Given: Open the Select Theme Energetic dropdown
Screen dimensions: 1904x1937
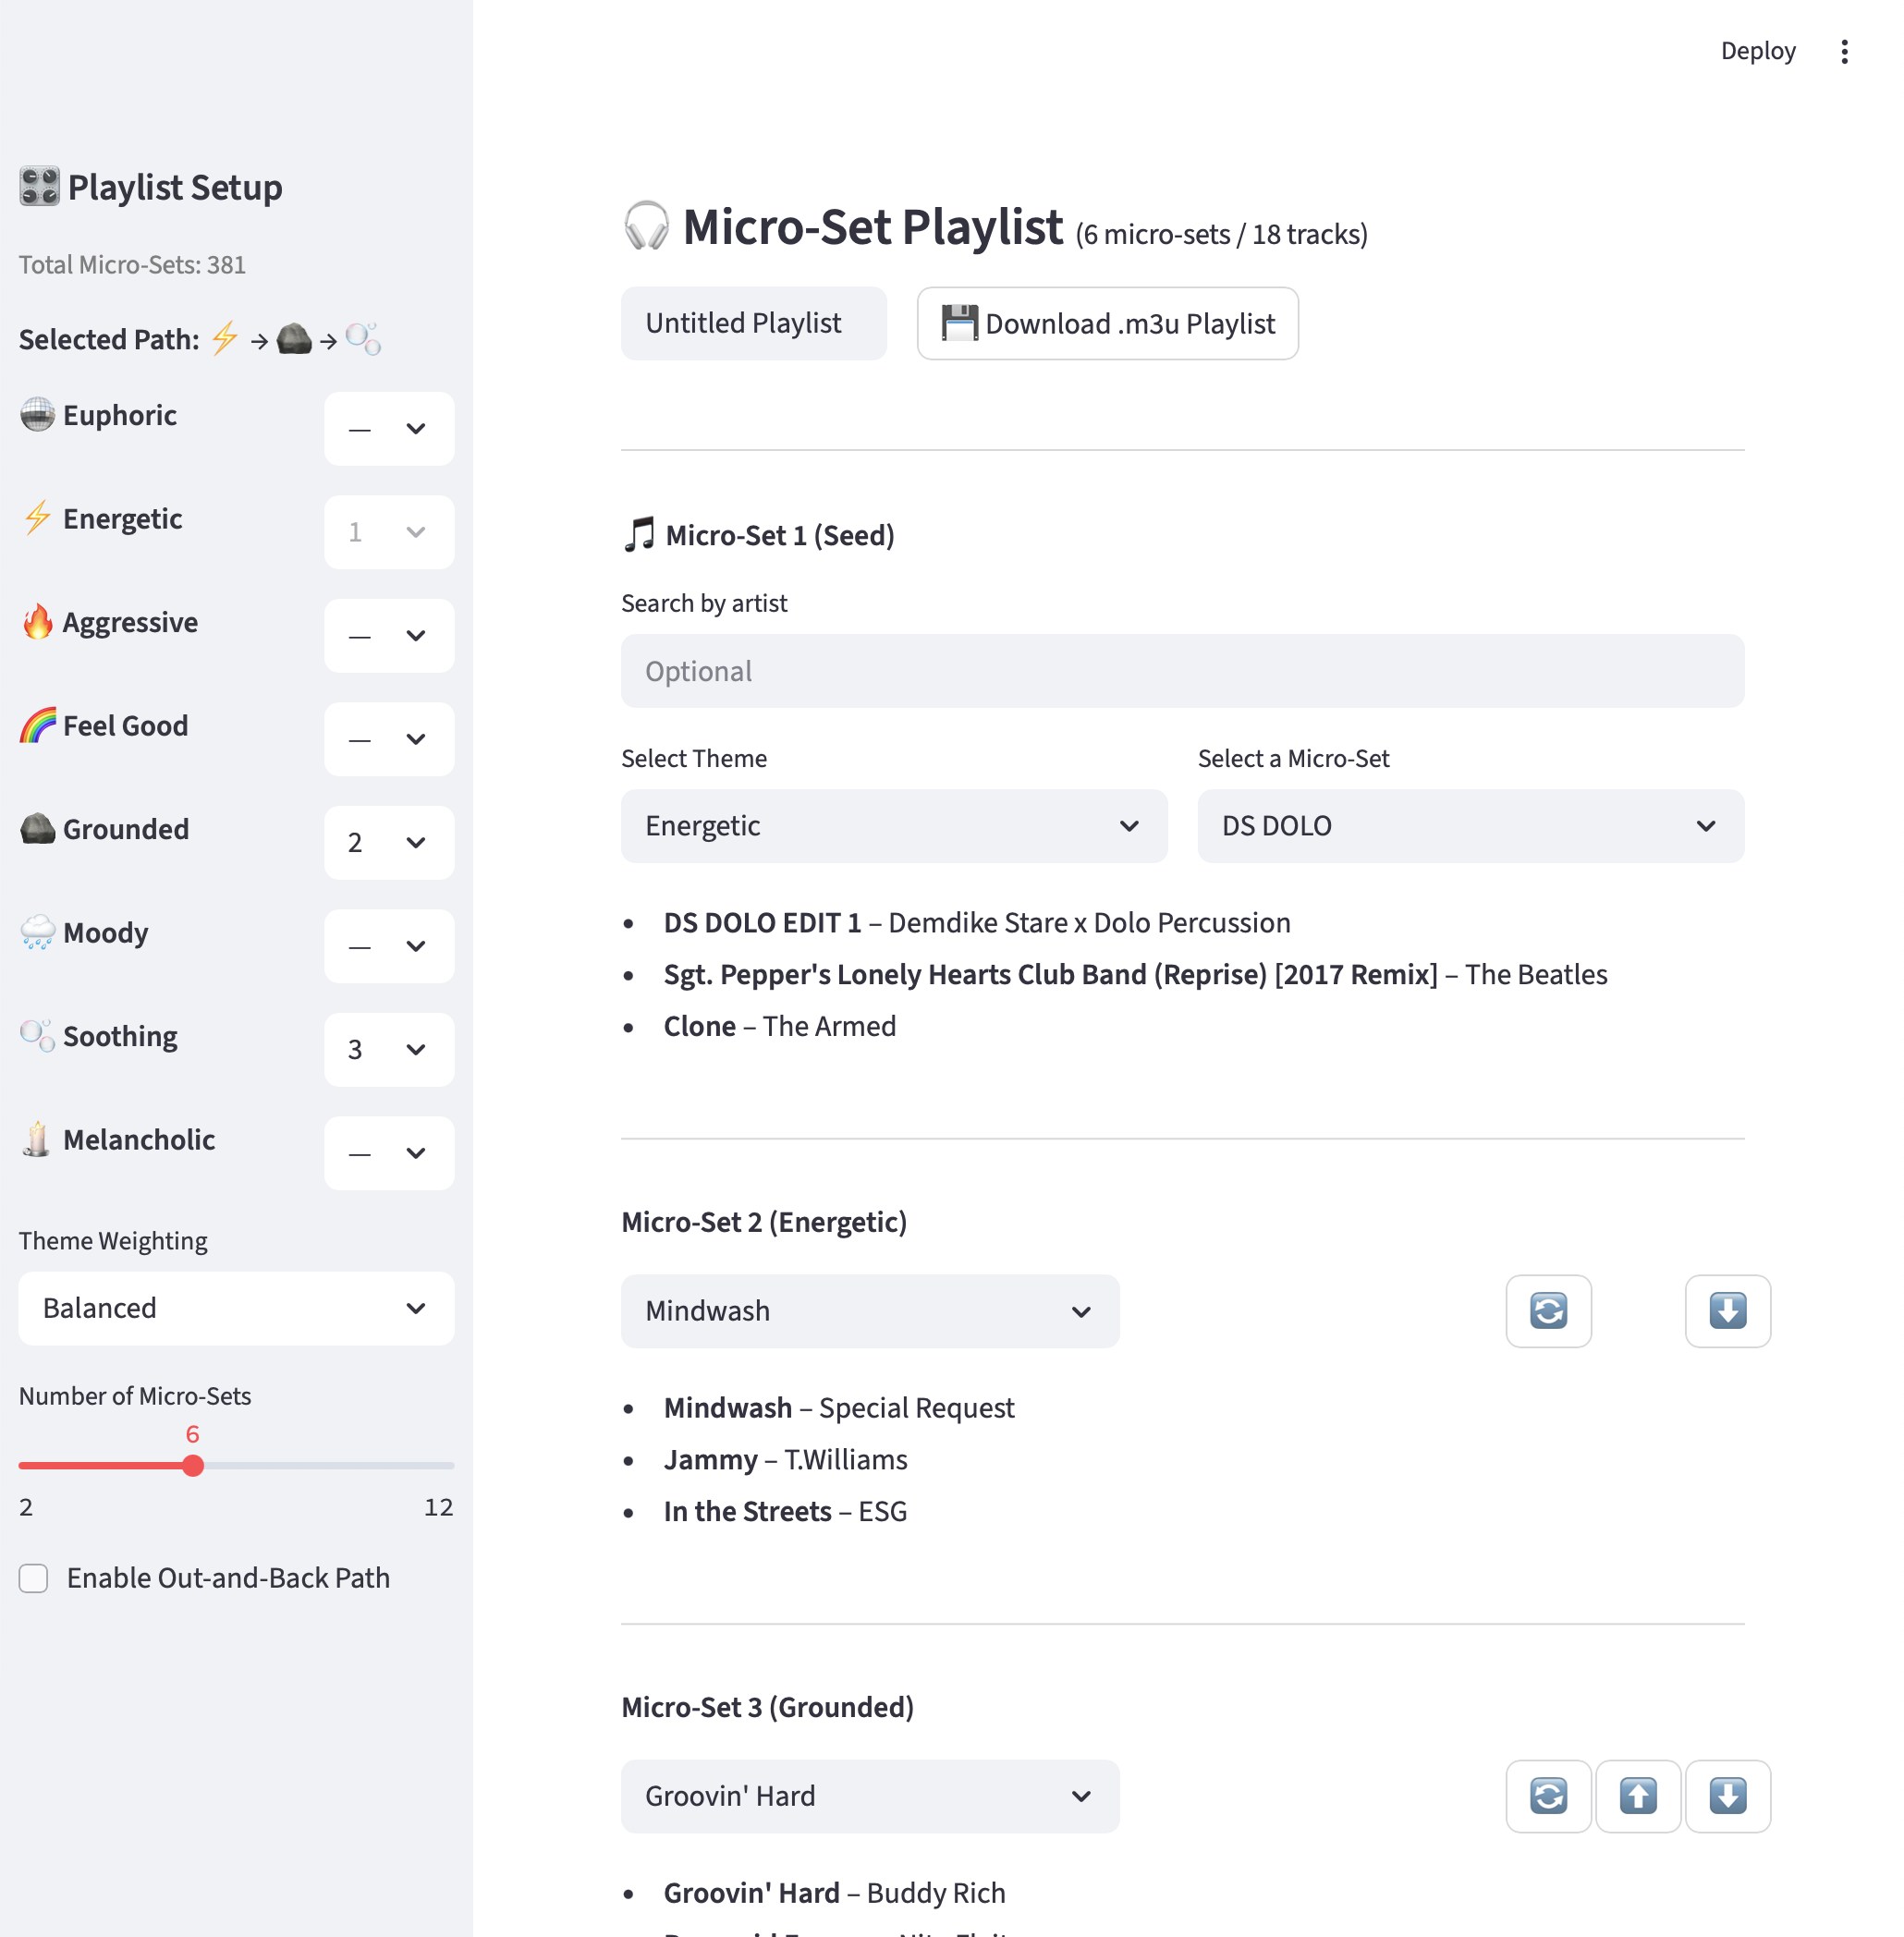Looking at the screenshot, I should [893, 826].
